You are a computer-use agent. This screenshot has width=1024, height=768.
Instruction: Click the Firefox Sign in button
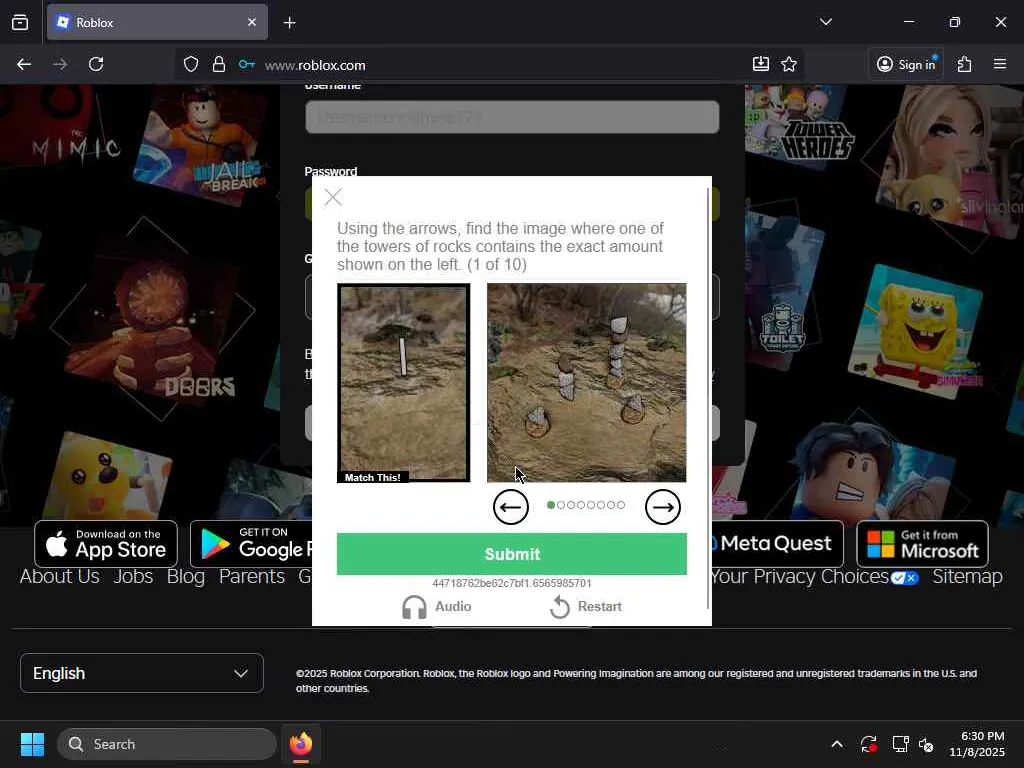(x=906, y=64)
